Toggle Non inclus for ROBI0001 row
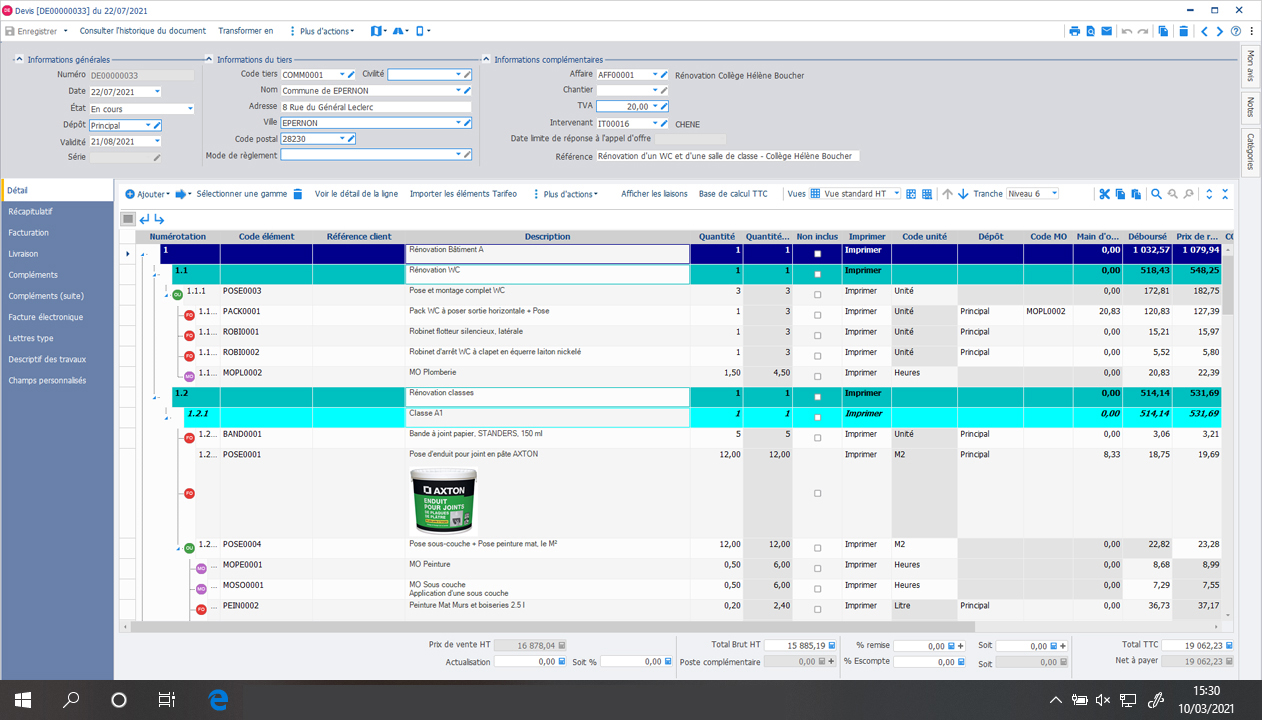1262x720 pixels. tap(817, 335)
